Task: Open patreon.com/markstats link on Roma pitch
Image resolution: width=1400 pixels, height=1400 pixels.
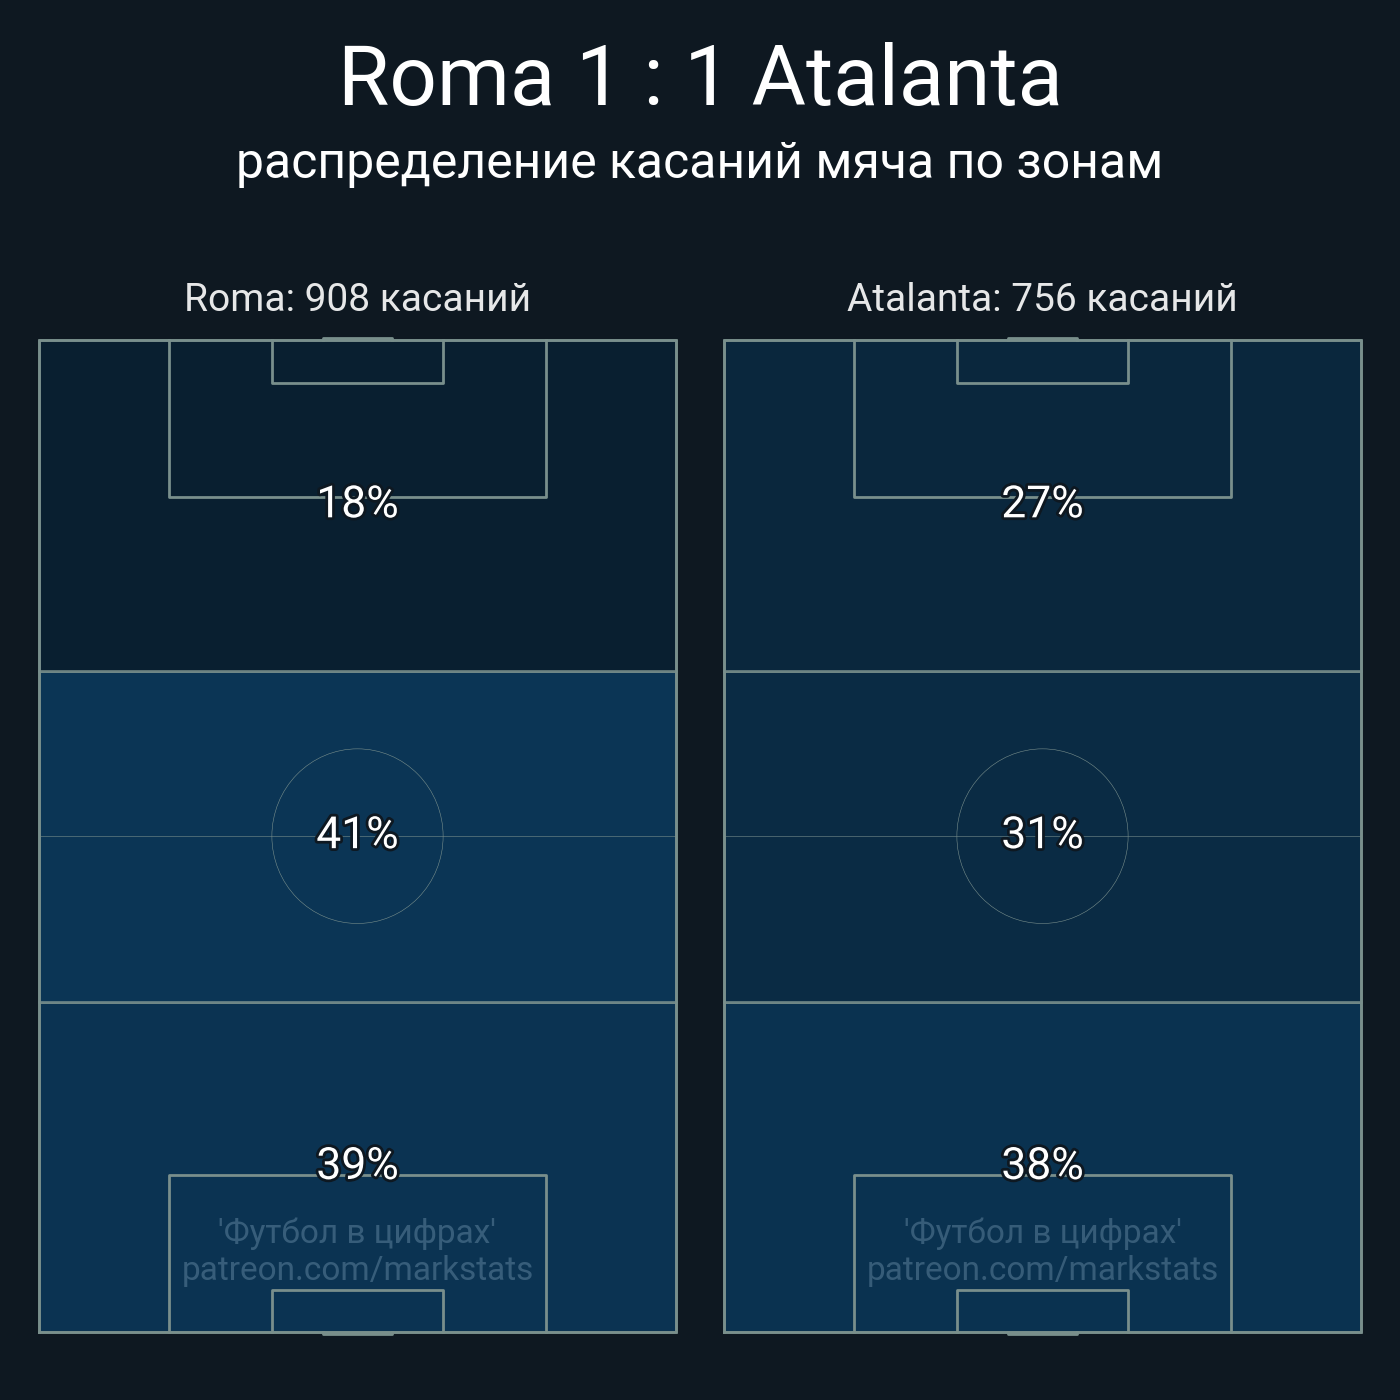Action: [x=357, y=1269]
